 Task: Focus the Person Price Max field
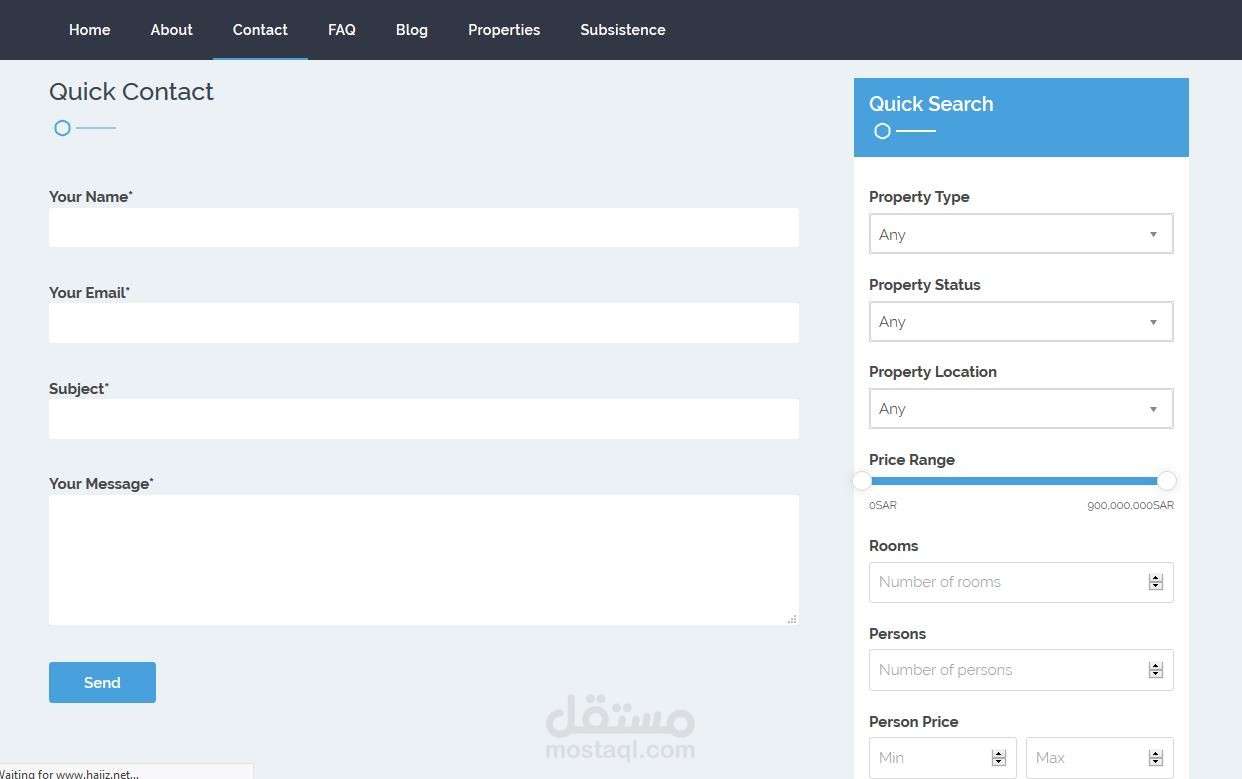(x=1100, y=758)
